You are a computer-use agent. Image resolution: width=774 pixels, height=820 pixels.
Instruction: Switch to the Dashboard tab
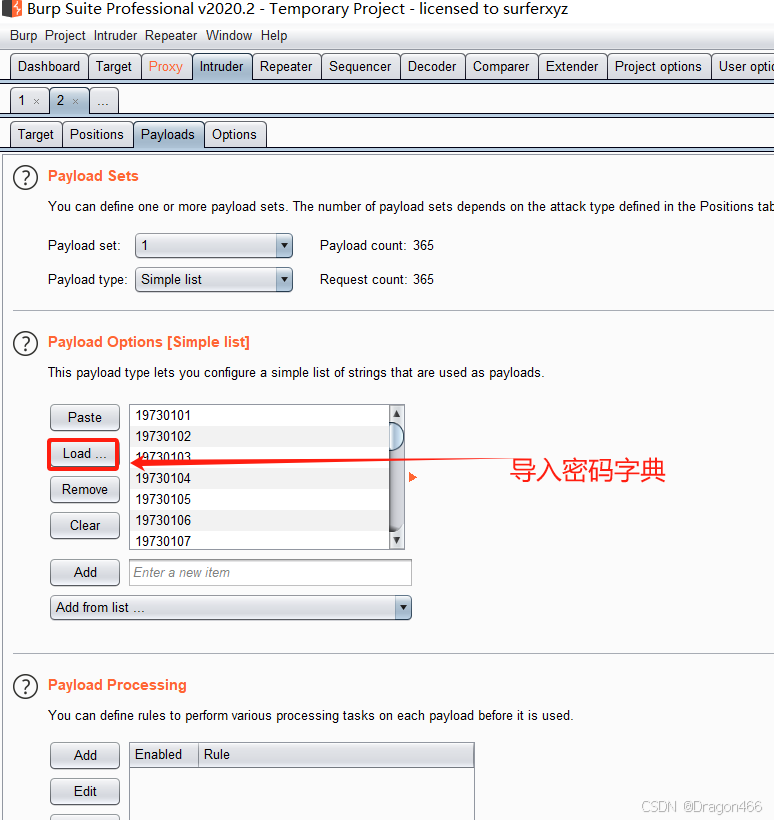(x=49, y=66)
